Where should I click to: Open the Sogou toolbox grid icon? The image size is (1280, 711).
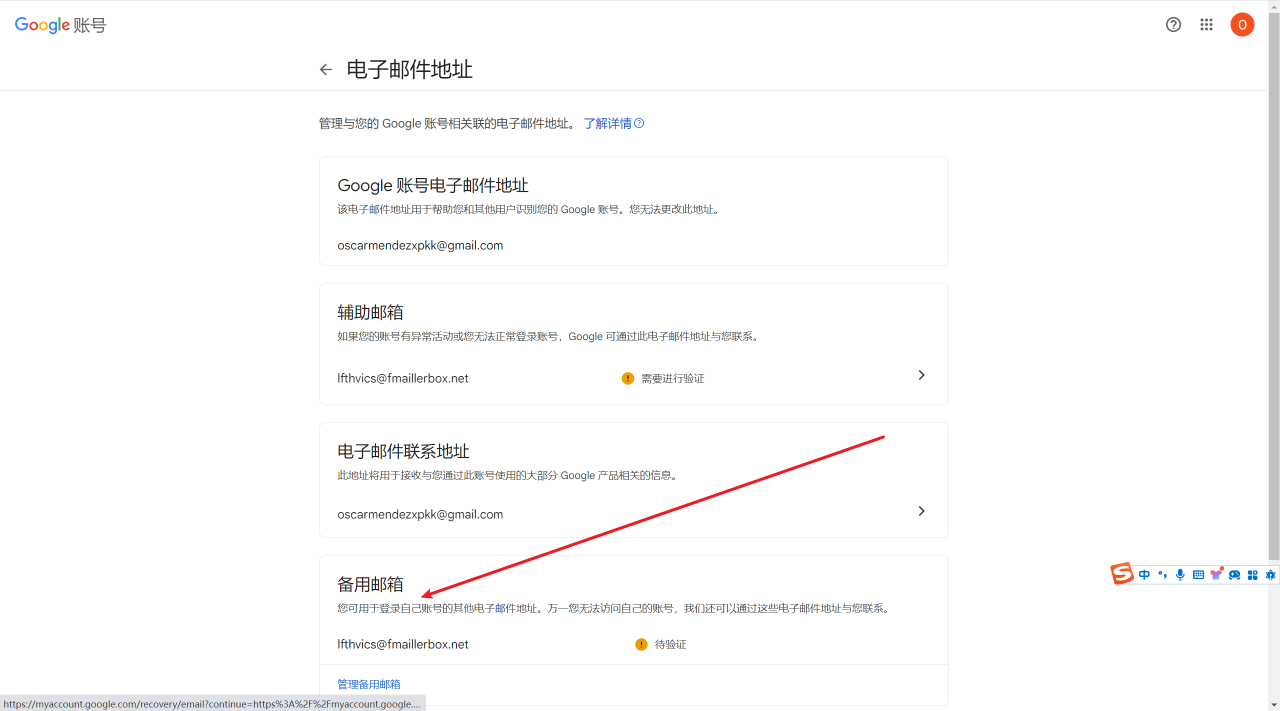[x=1252, y=575]
